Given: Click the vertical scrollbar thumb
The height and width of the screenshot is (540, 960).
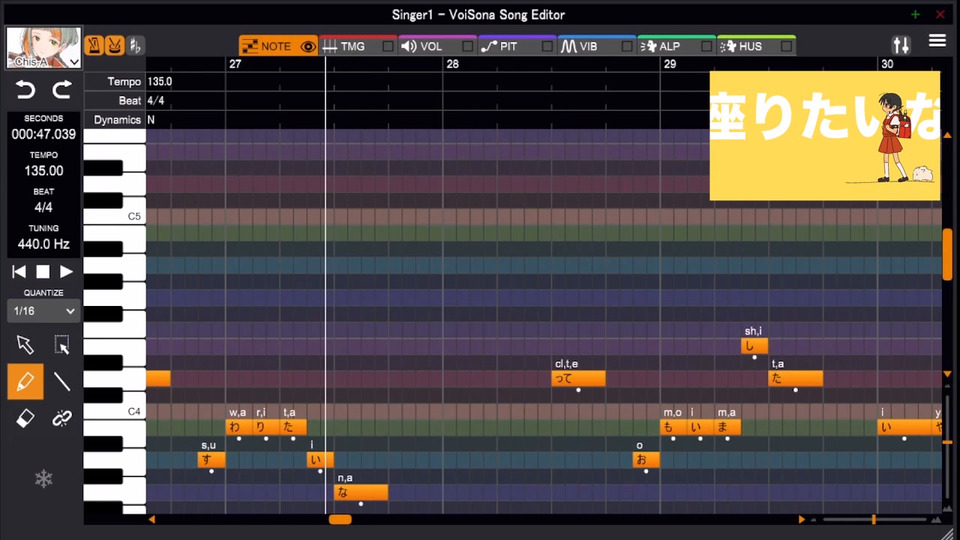Looking at the screenshot, I should point(947,254).
